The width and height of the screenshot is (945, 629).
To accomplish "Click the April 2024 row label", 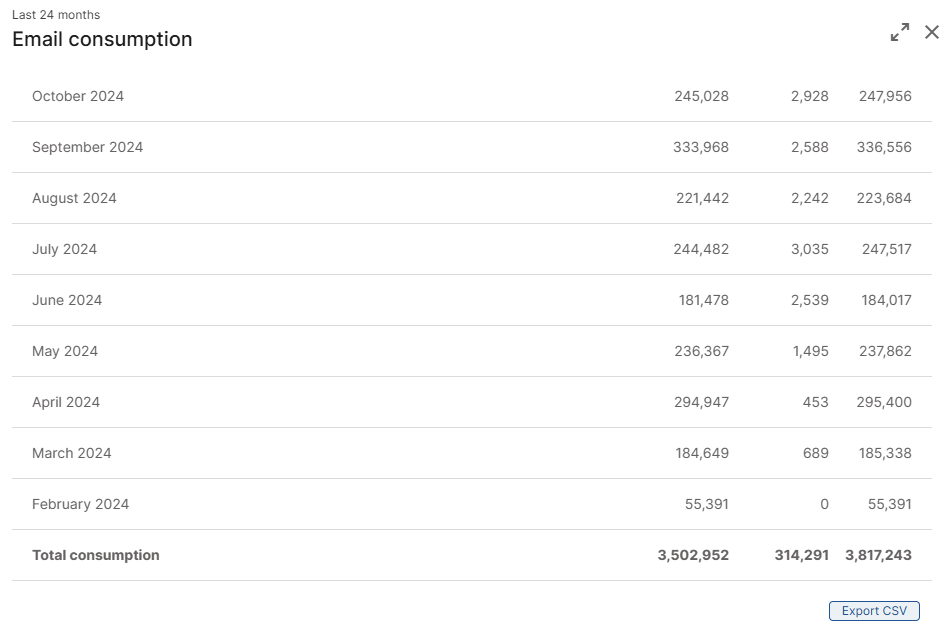I will tap(66, 402).
